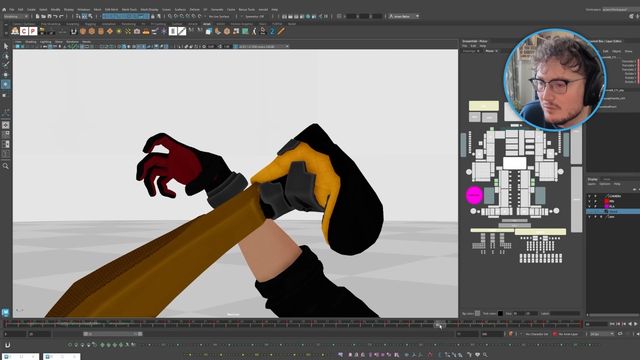
Task: Click the Undo arrow icon
Action: (x=56, y=16)
